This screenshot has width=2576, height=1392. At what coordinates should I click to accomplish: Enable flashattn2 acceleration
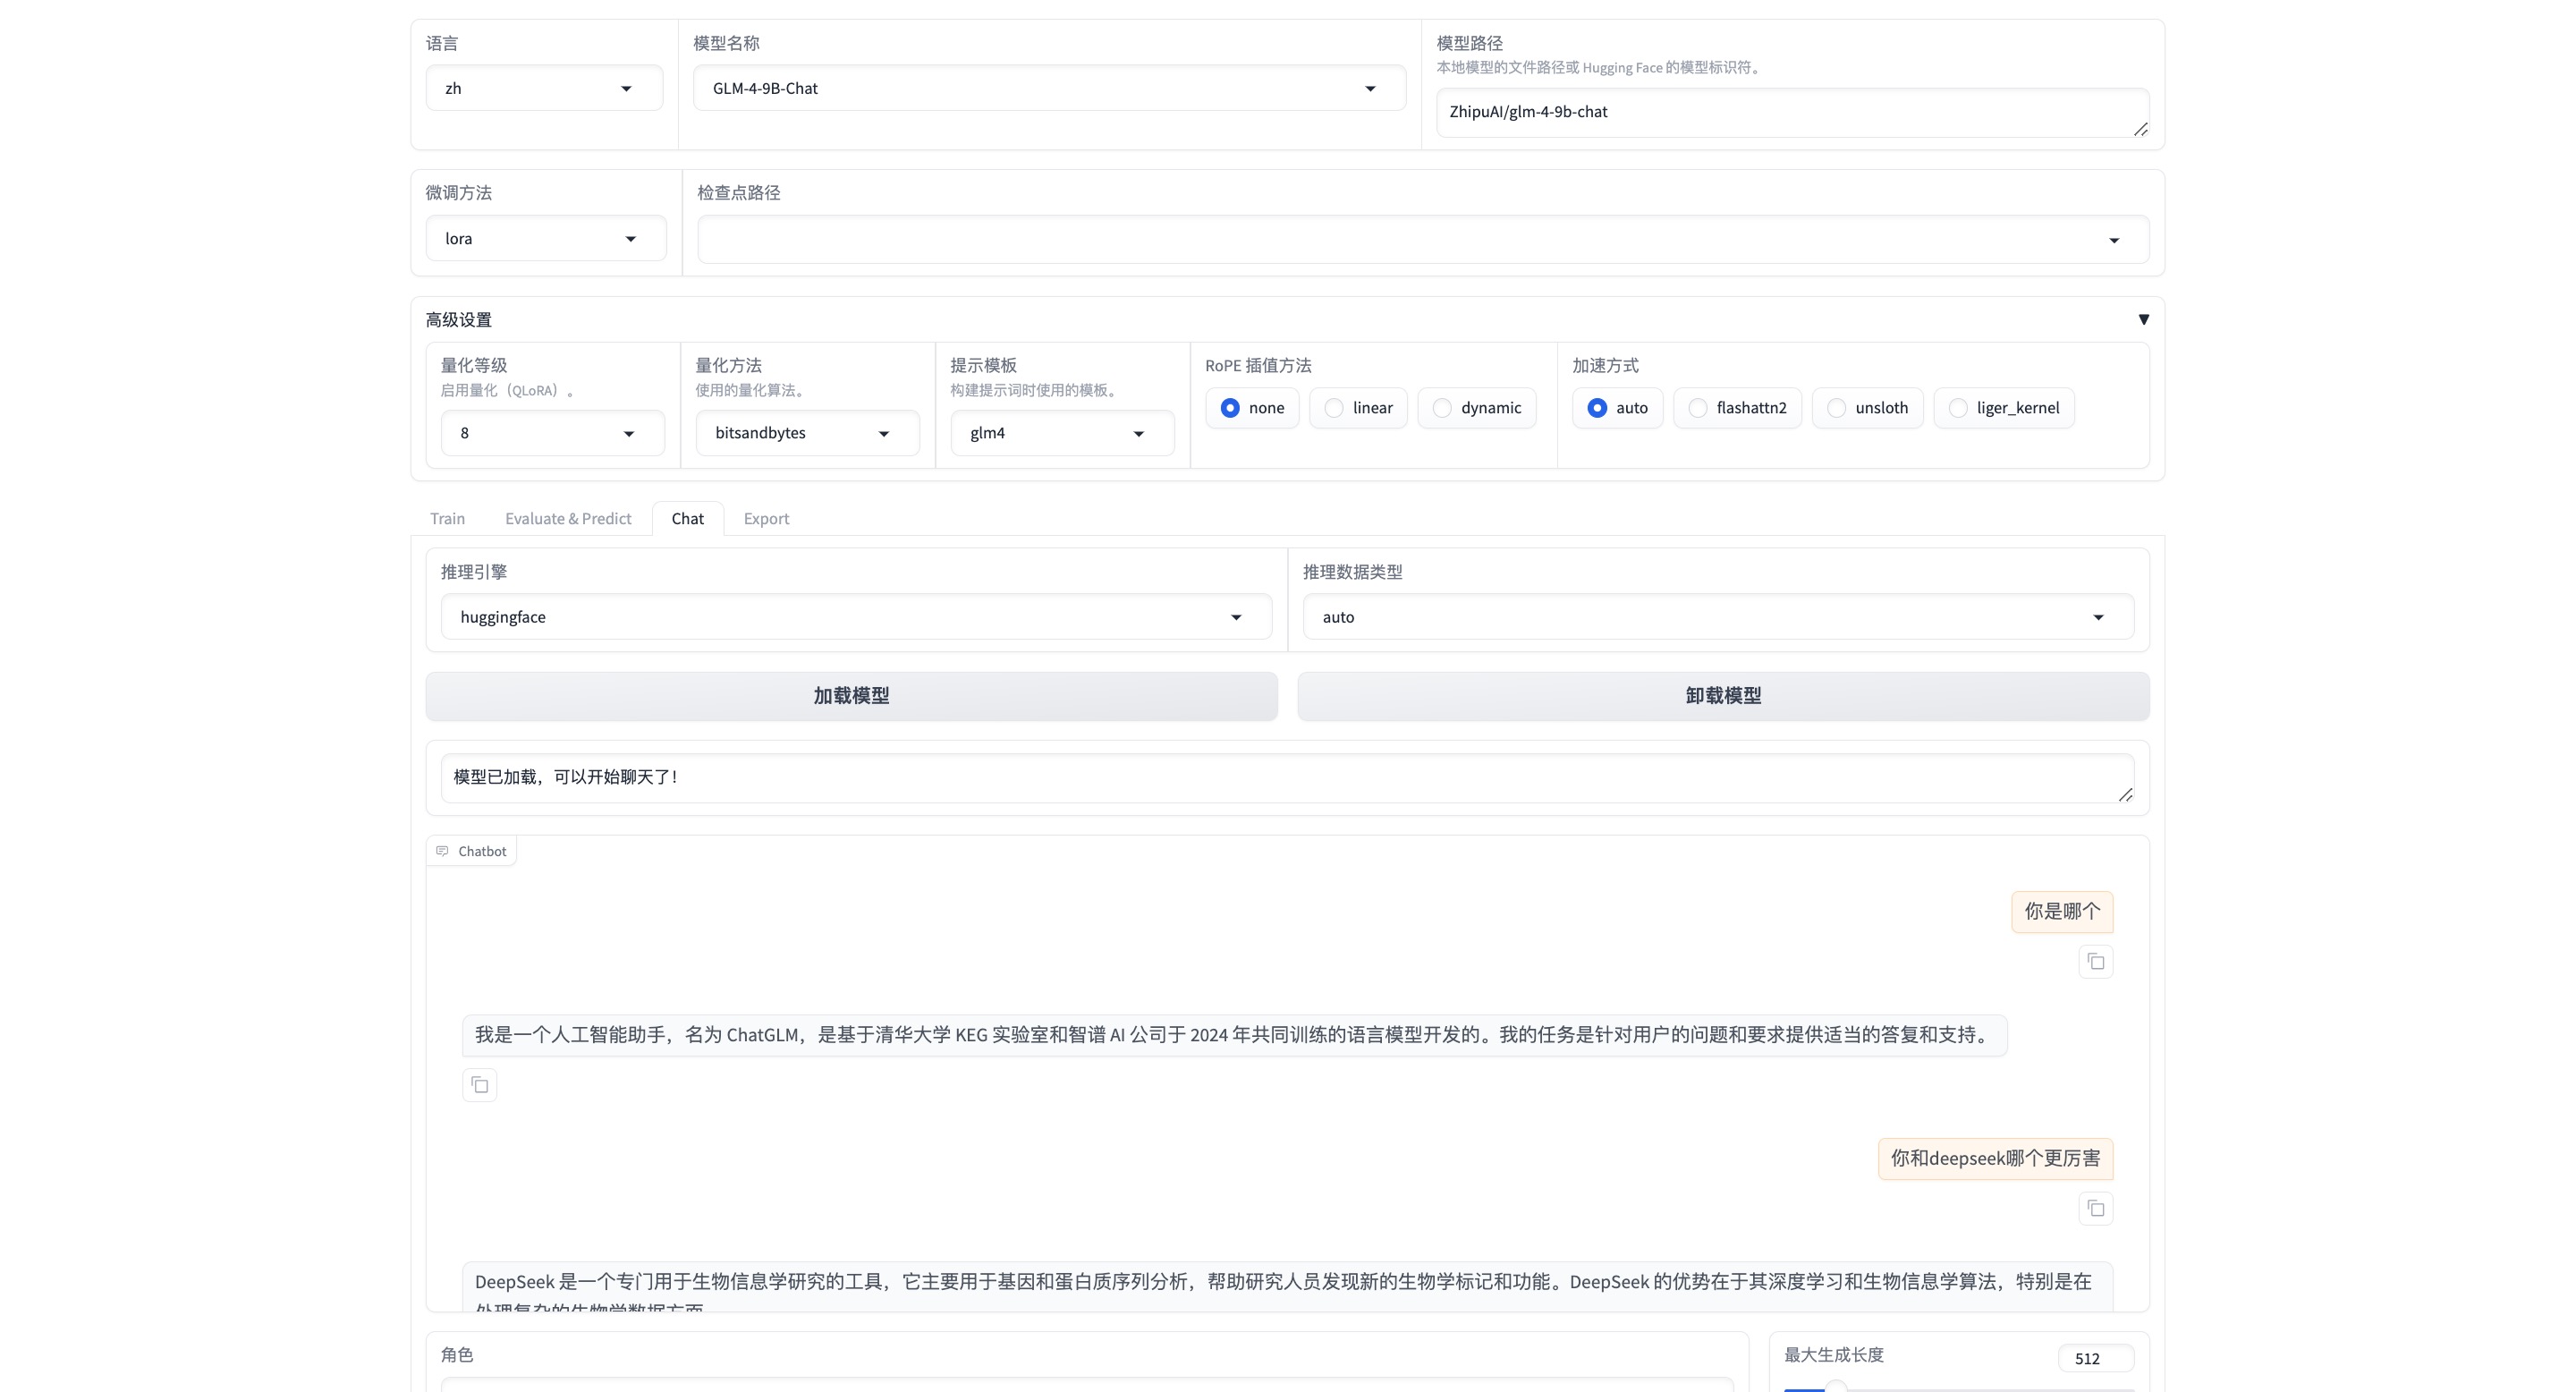click(1698, 408)
